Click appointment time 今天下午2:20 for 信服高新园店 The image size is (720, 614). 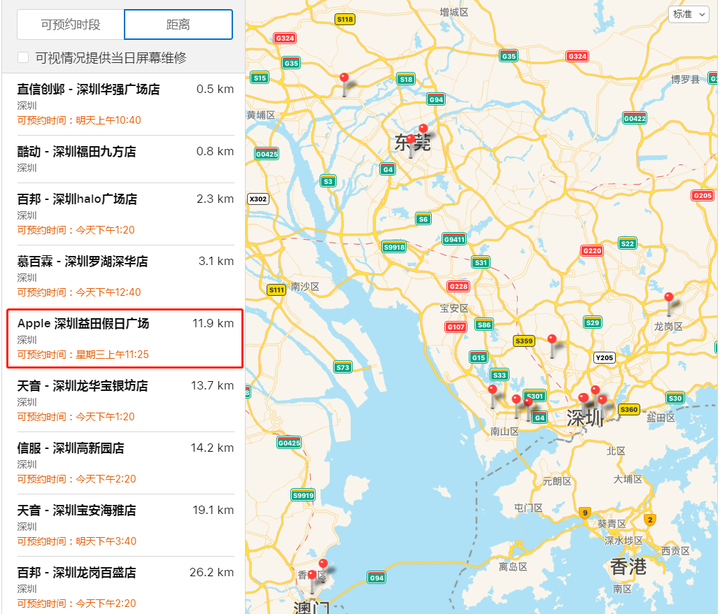coord(106,479)
